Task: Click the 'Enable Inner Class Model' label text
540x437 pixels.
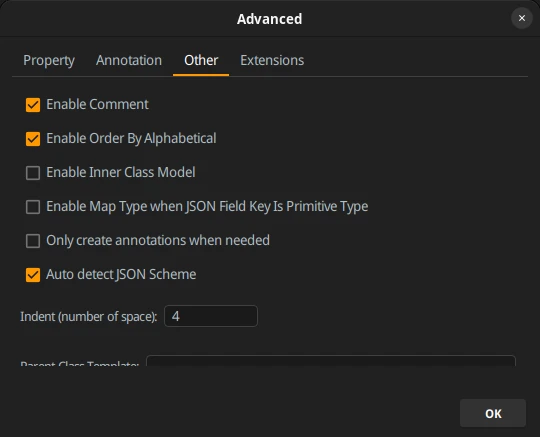Action: click(121, 172)
